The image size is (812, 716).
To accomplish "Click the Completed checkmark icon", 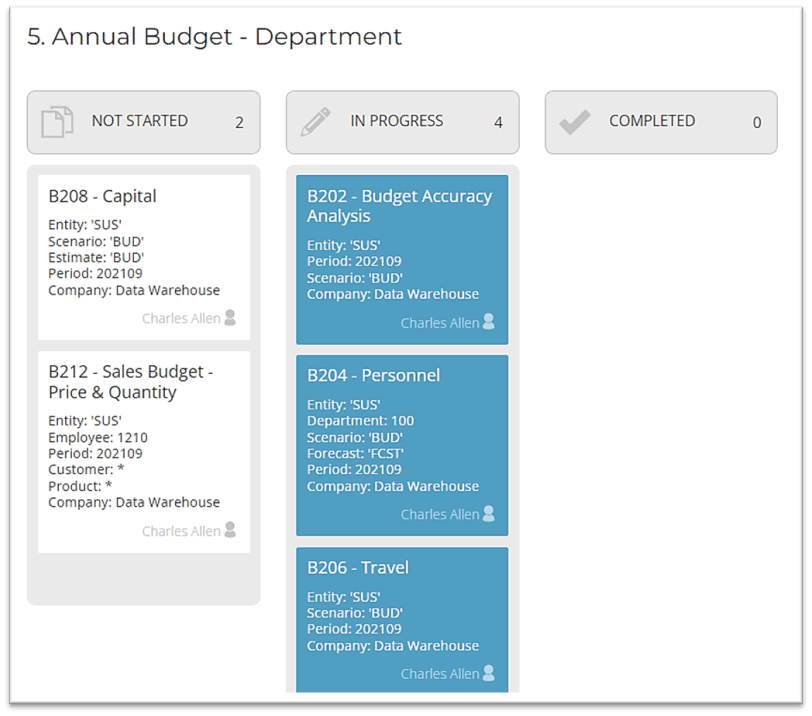I will coord(574,122).
